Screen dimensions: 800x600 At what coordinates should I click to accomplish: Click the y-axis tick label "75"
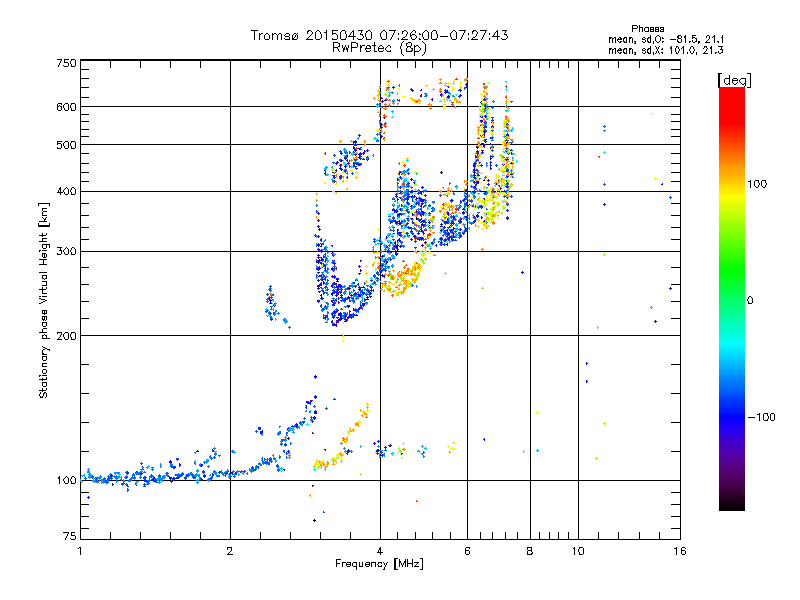click(x=70, y=536)
